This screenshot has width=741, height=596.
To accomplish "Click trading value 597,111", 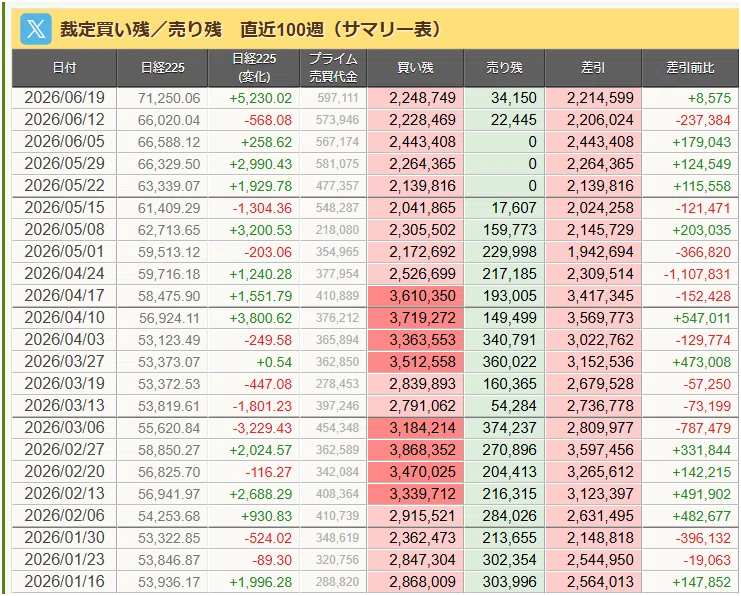I will (338, 98).
